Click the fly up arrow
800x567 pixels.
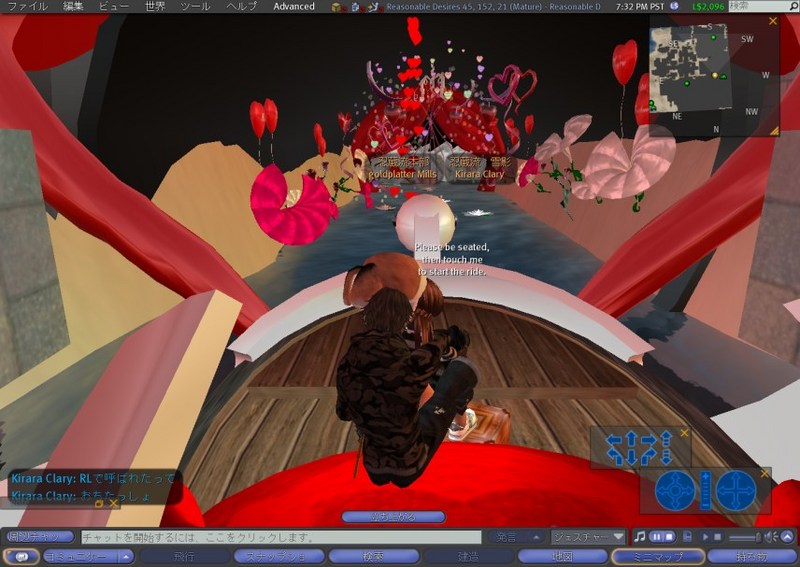click(666, 440)
